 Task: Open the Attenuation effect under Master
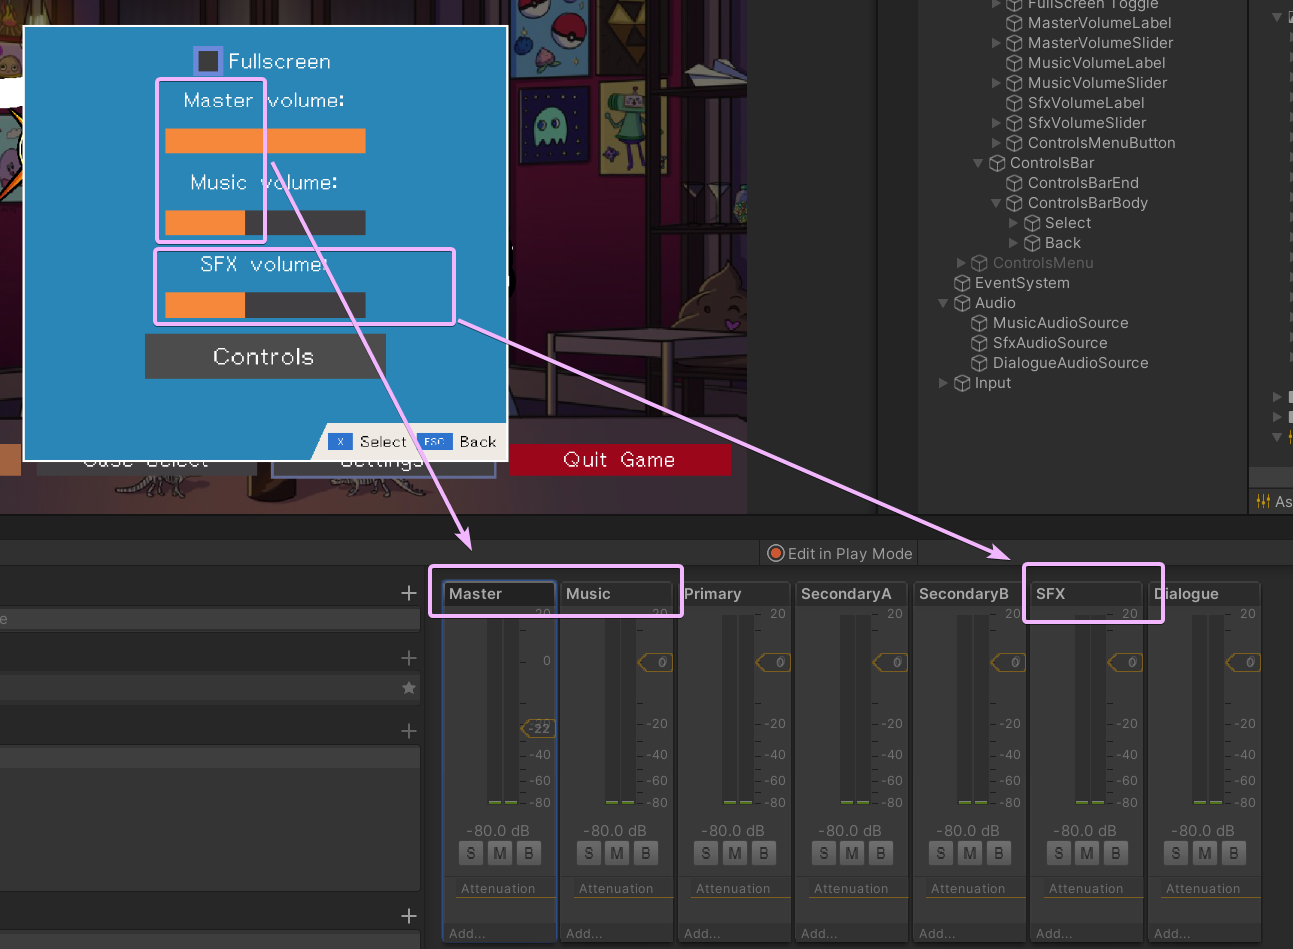499,888
